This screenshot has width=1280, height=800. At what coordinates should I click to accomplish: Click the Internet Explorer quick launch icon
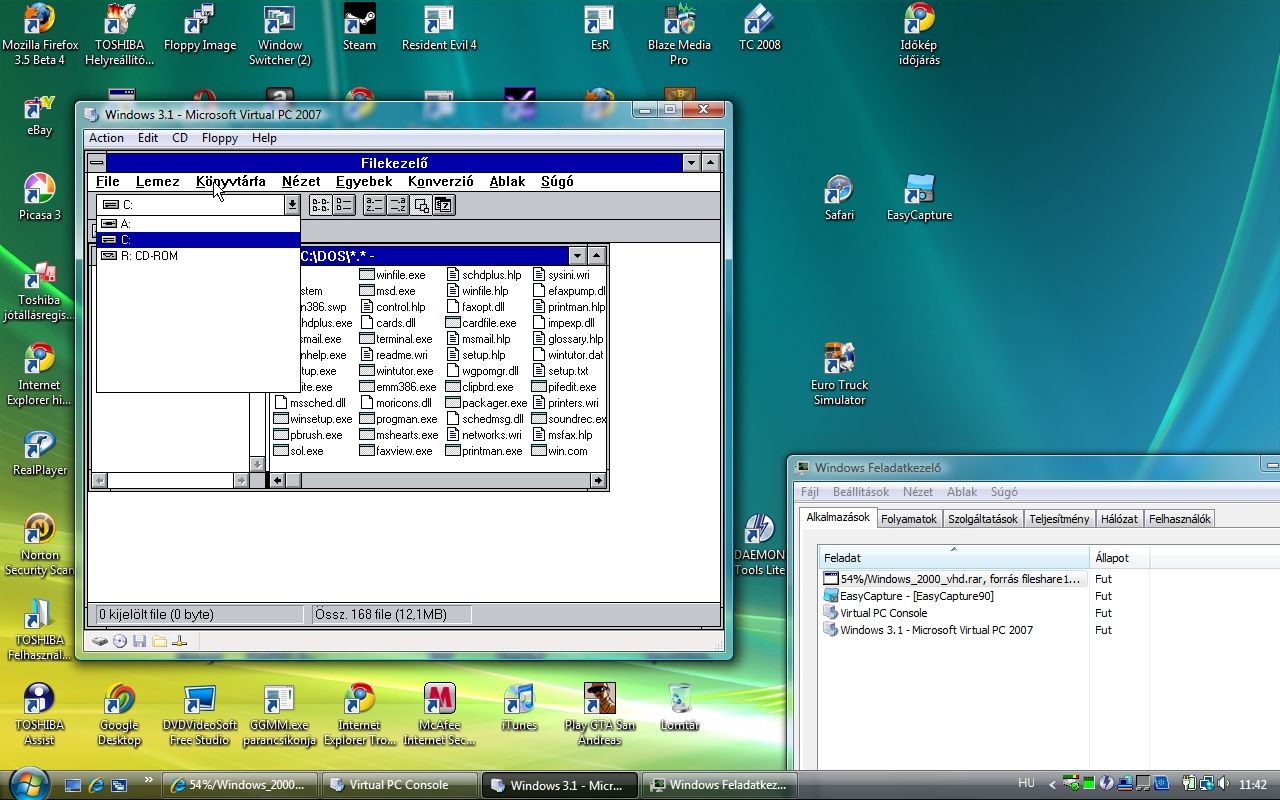coord(96,785)
